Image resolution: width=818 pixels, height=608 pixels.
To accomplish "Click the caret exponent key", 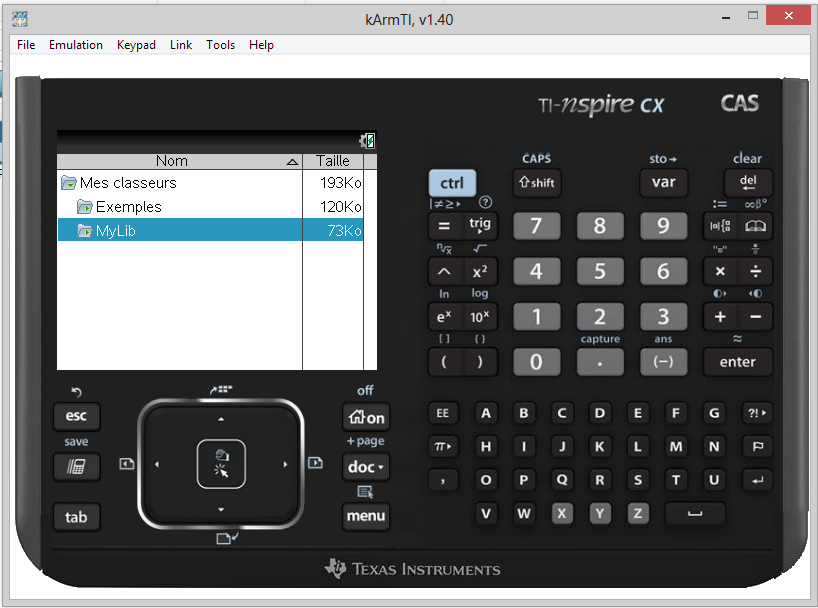I will coord(444,271).
